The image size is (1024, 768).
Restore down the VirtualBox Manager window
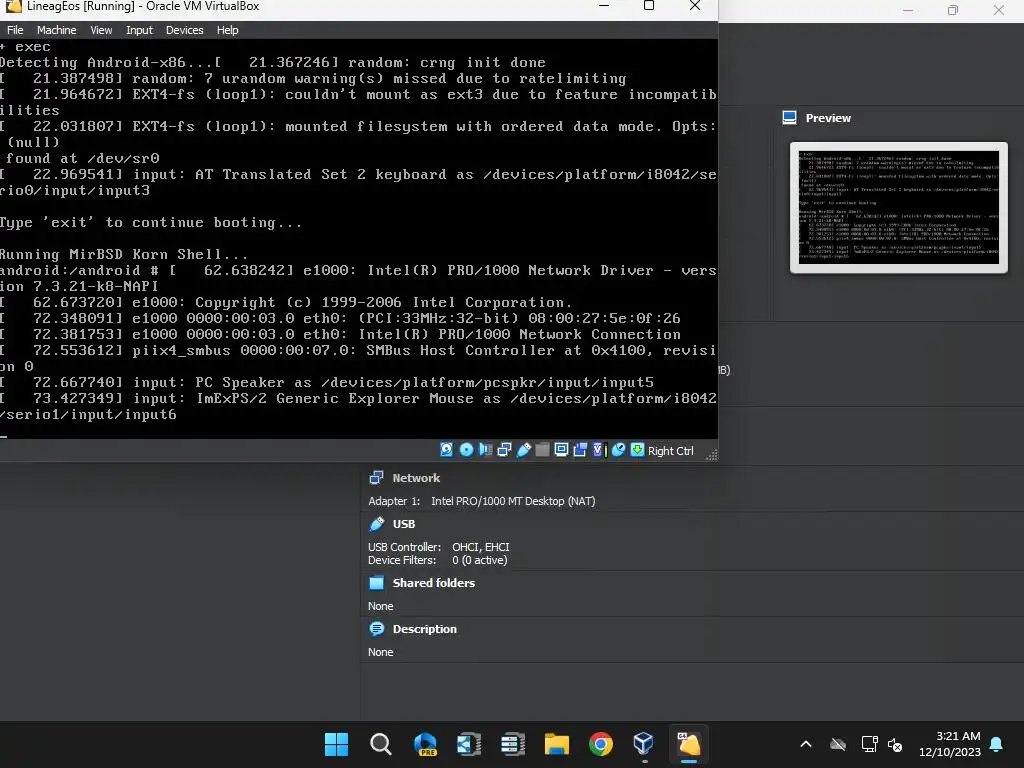point(953,10)
